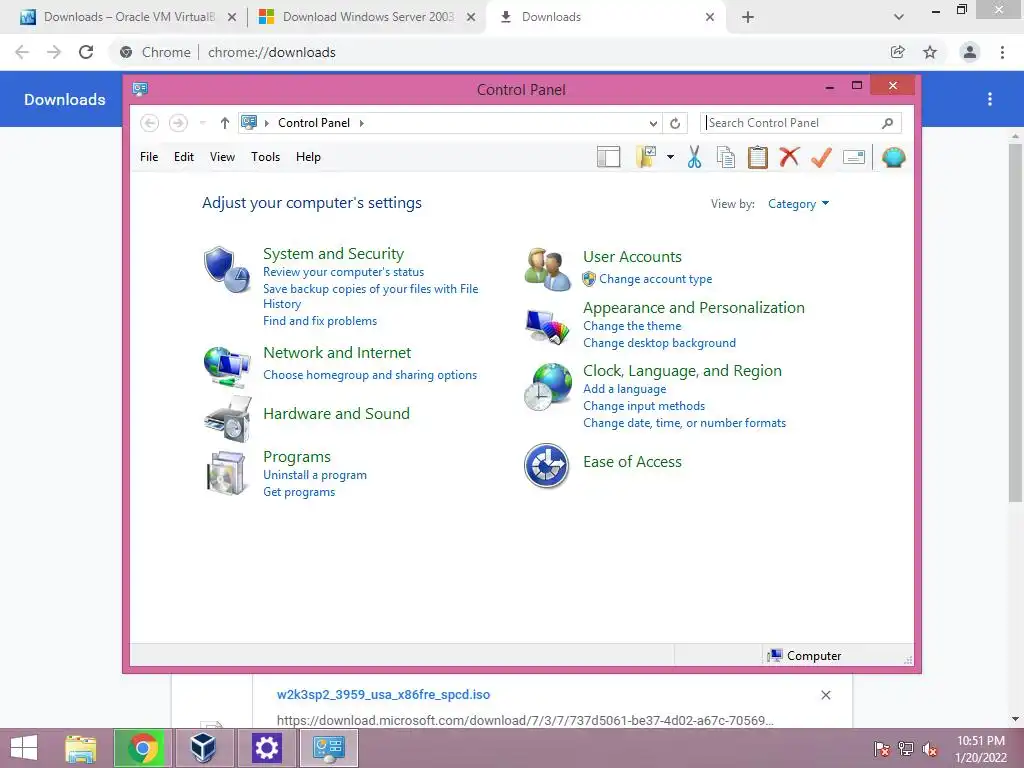Screen dimensions: 1024x768
Task: Click Change account type link
Action: [656, 279]
